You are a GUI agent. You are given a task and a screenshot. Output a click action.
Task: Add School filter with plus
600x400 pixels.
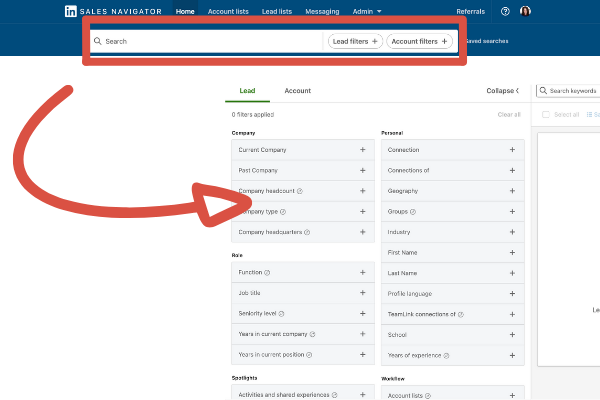(x=512, y=335)
